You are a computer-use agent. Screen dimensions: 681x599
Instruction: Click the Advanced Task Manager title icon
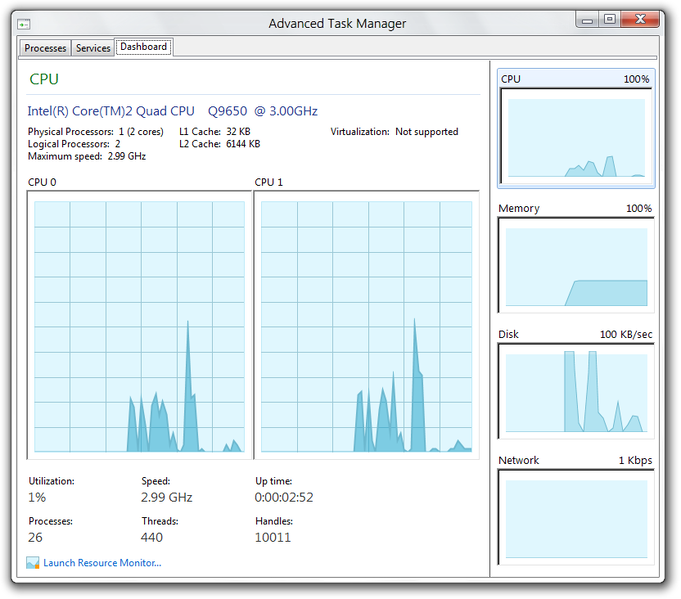pyautogui.click(x=24, y=24)
